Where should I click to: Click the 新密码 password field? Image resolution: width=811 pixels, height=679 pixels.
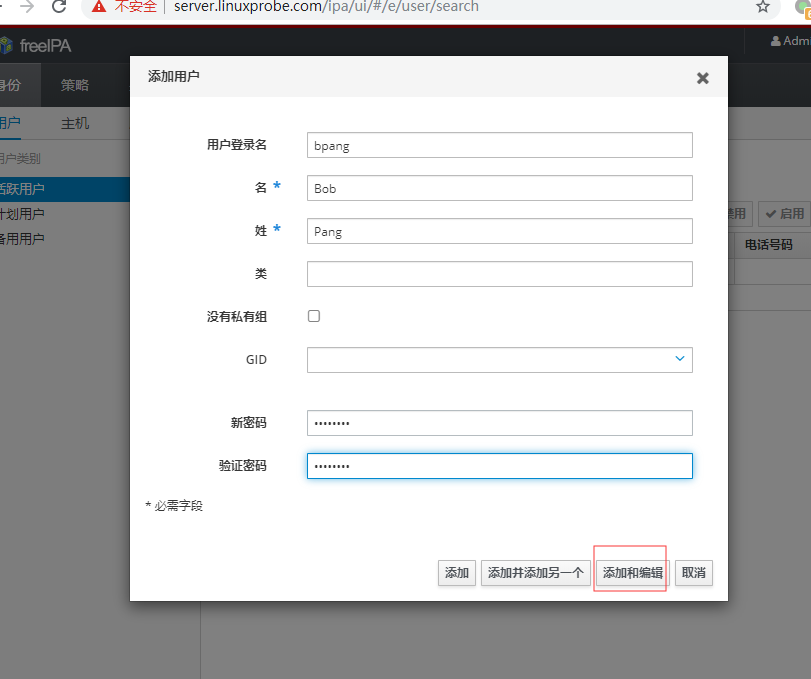(x=500, y=423)
